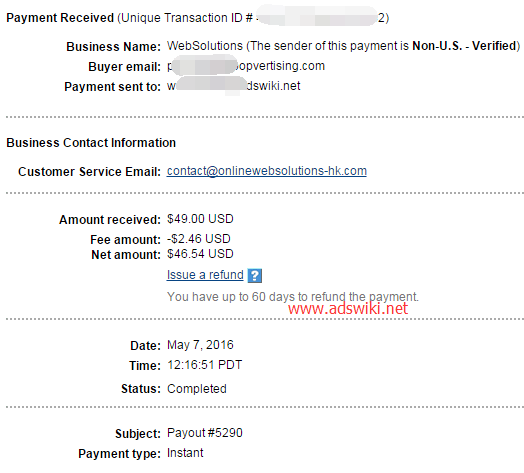Click the 'Payment sent to' email address
The height and width of the screenshot is (473, 524).
[x=234, y=86]
